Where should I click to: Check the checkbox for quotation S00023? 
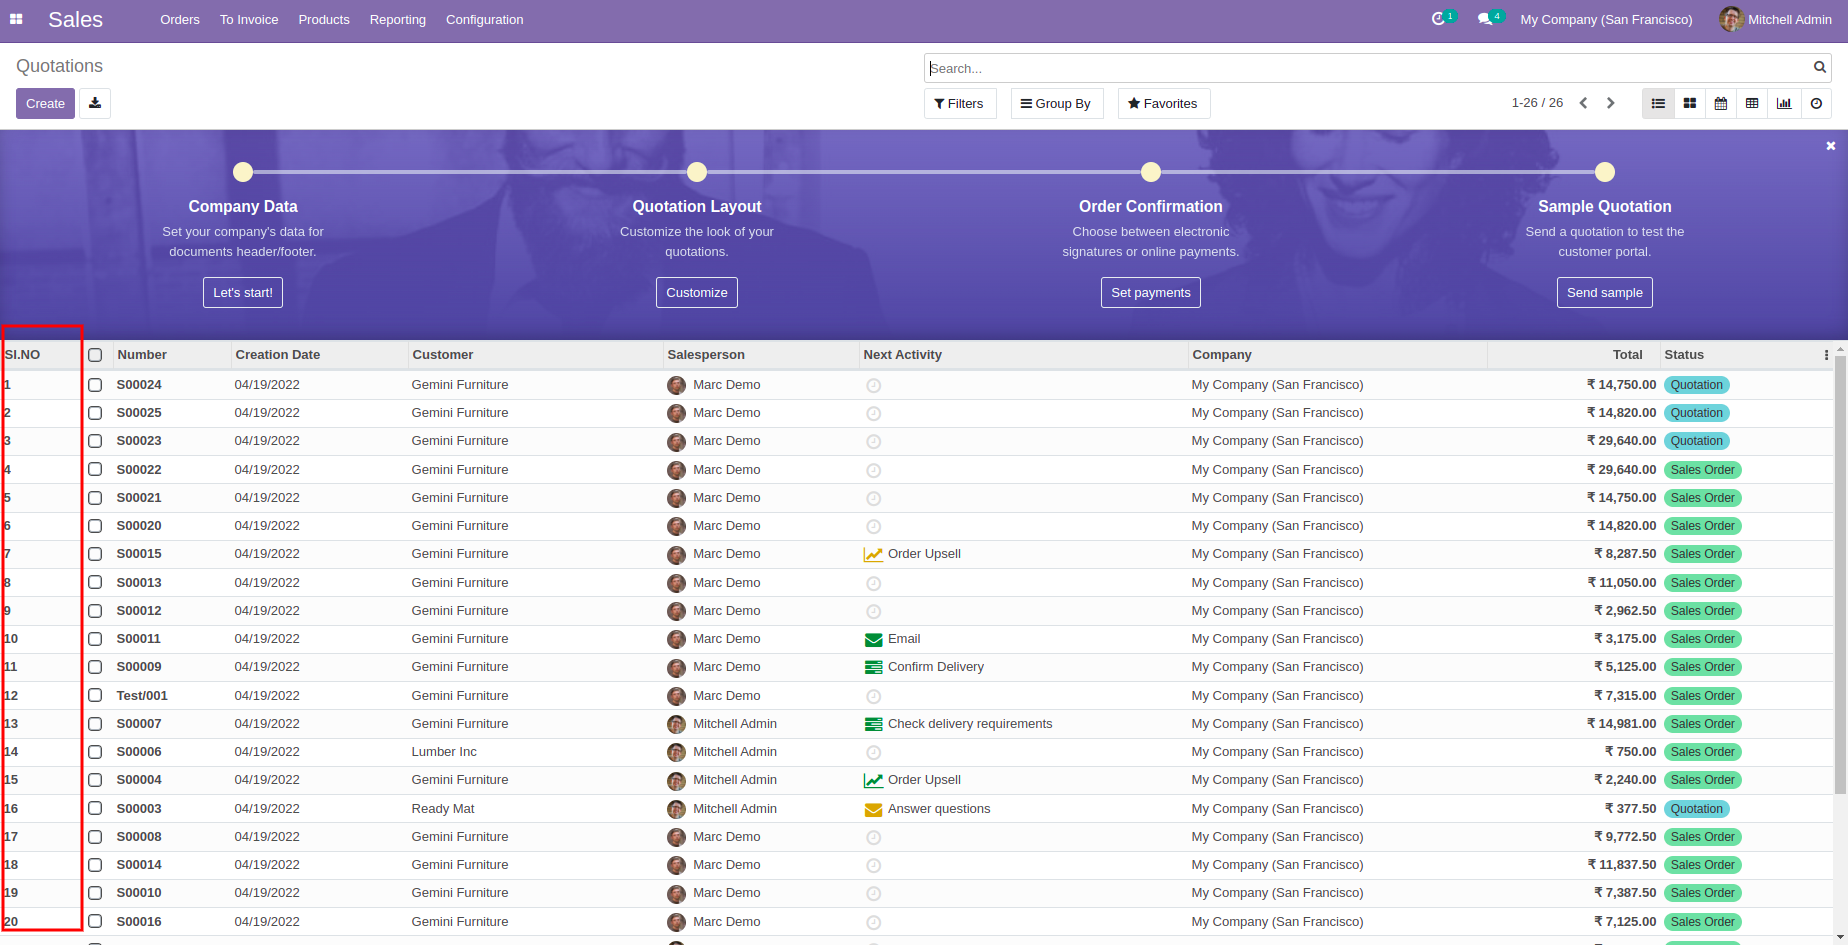[x=95, y=441]
